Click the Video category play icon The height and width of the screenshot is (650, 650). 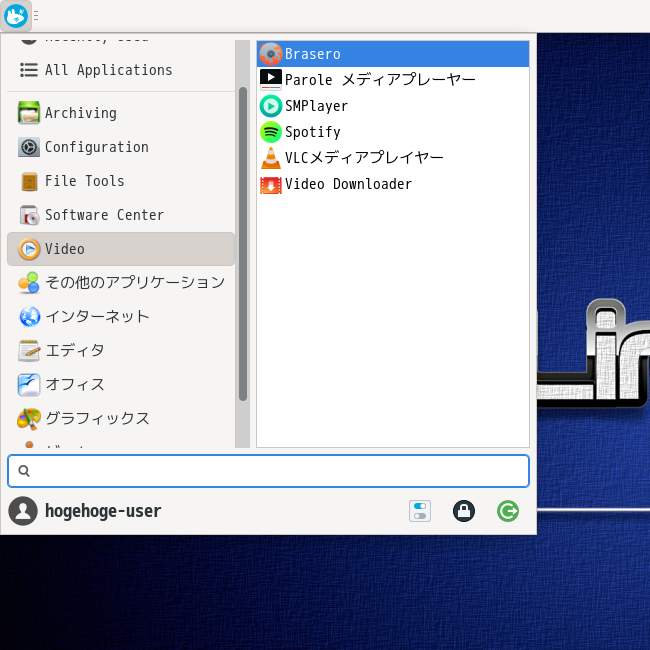pos(29,249)
